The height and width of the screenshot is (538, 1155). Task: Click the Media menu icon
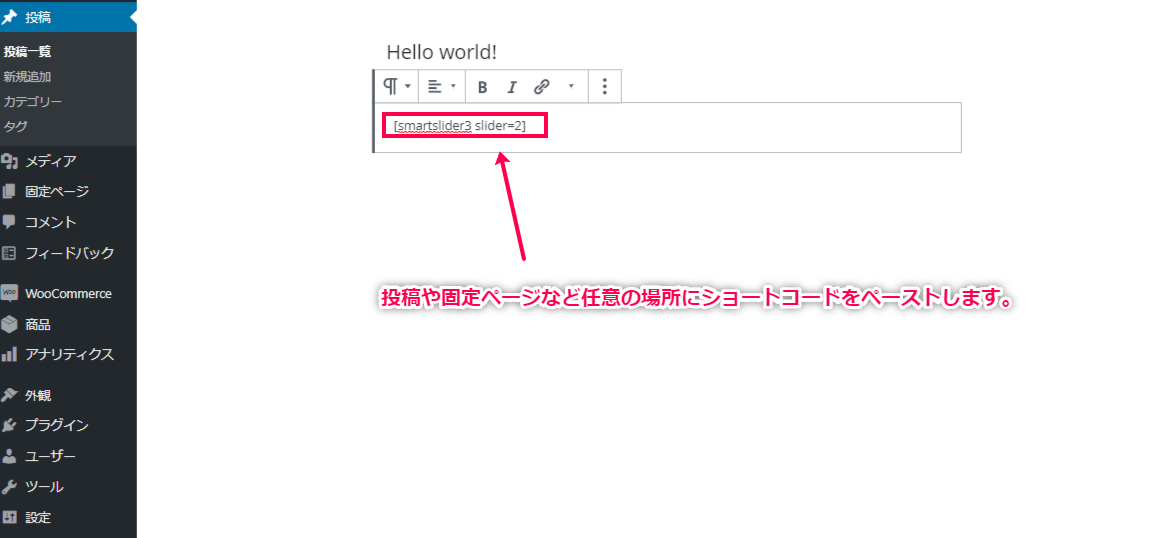coord(10,161)
